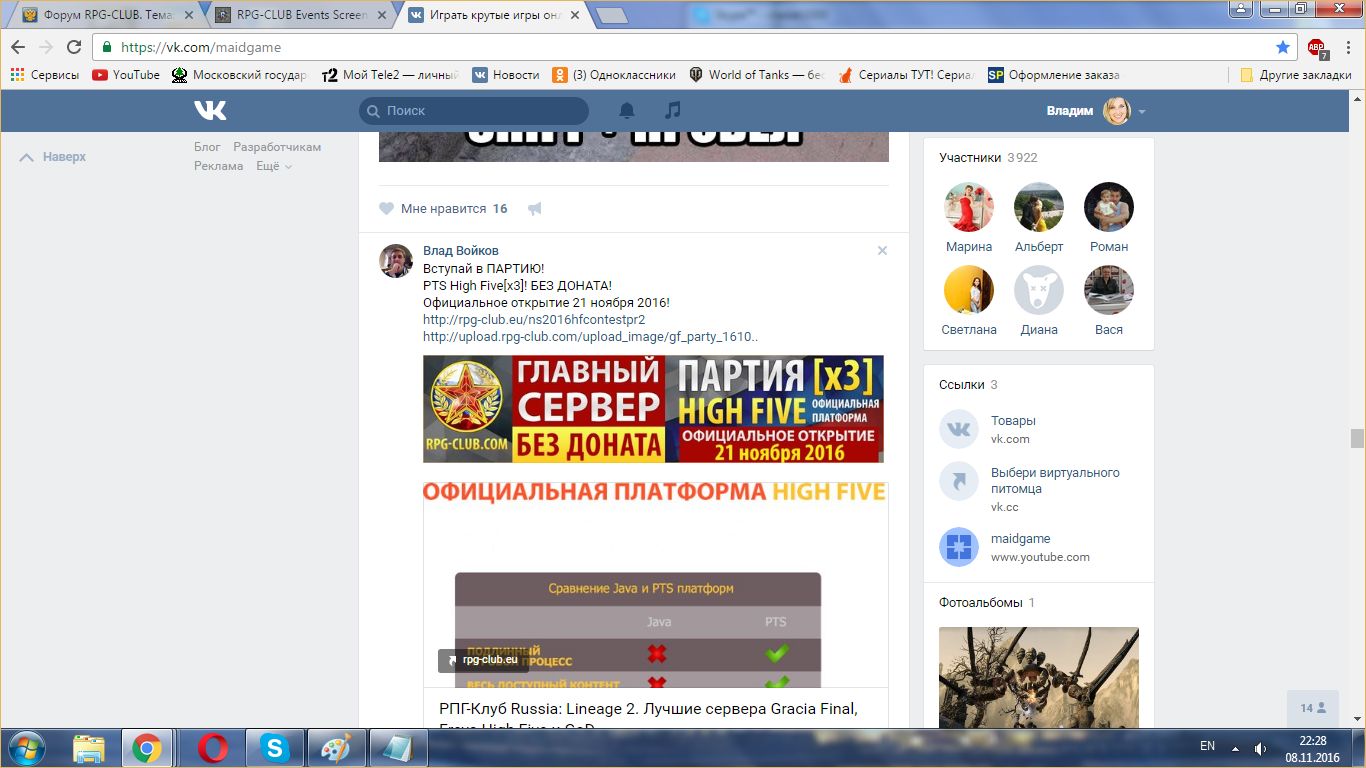Image resolution: width=1366 pixels, height=768 pixels.
Task: Open a new browser tab
Action: coord(611,15)
